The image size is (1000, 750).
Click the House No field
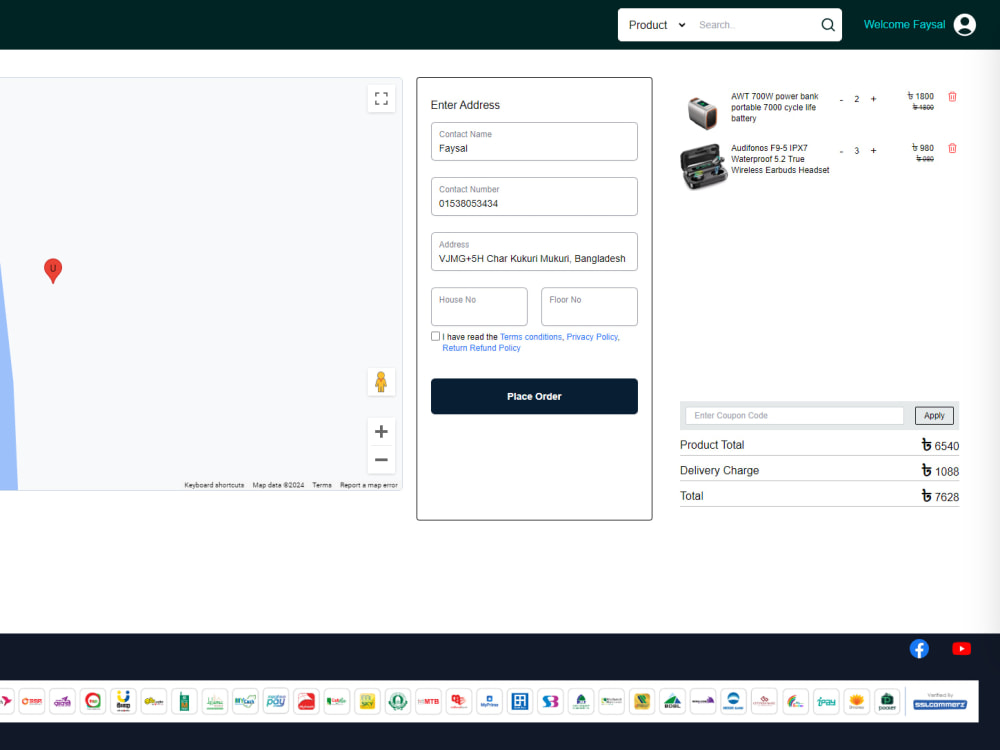pyautogui.click(x=480, y=307)
